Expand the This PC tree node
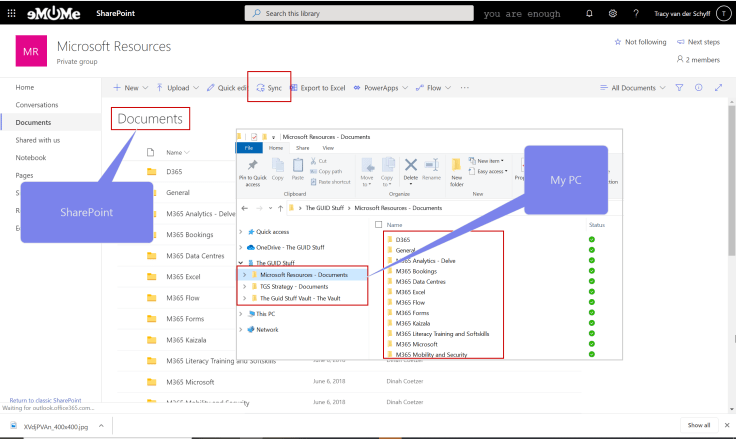Viewport: 736px width, 439px height. [240, 313]
